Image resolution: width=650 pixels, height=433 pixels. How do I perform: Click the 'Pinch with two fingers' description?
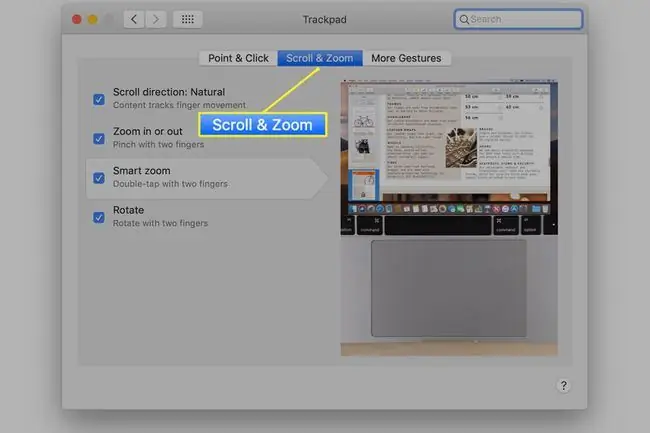[x=158, y=144]
